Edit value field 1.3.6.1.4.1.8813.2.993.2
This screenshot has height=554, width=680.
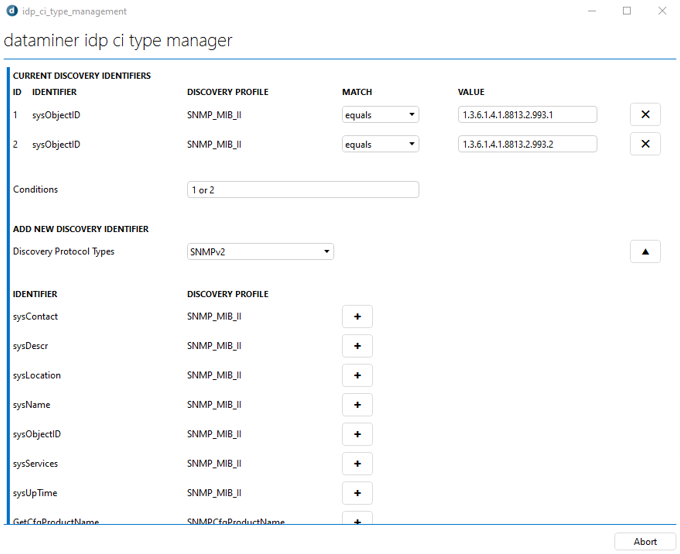click(x=527, y=144)
